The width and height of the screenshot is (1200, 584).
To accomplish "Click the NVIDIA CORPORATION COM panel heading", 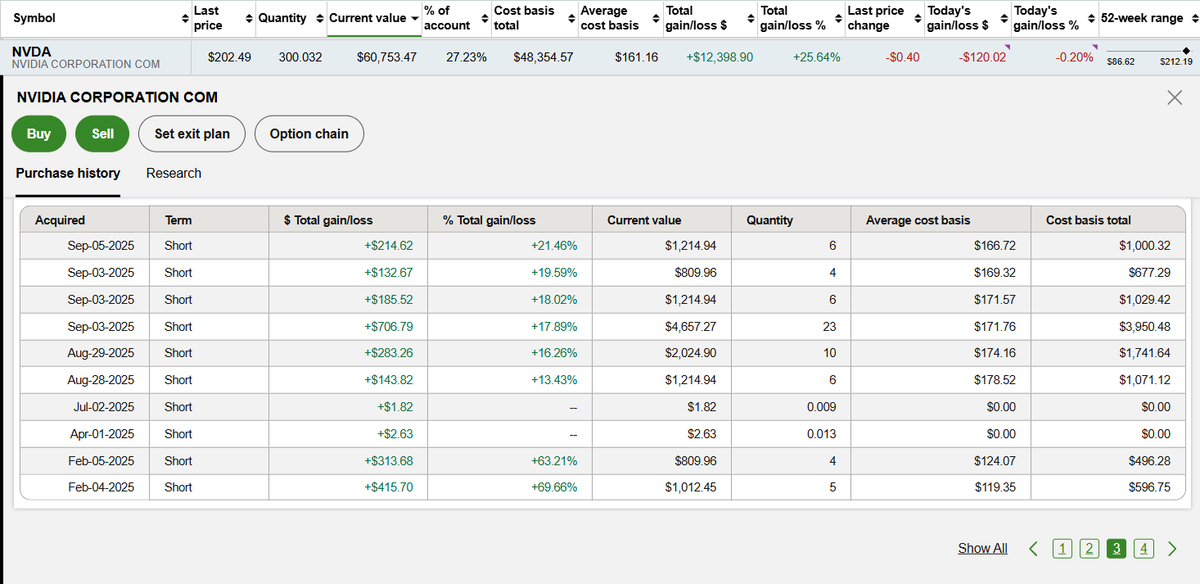I will [x=117, y=97].
